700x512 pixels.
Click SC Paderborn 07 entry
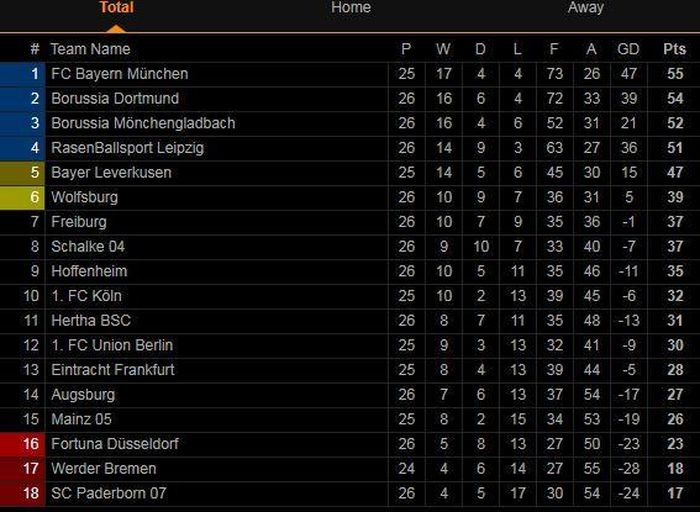[x=108, y=493]
